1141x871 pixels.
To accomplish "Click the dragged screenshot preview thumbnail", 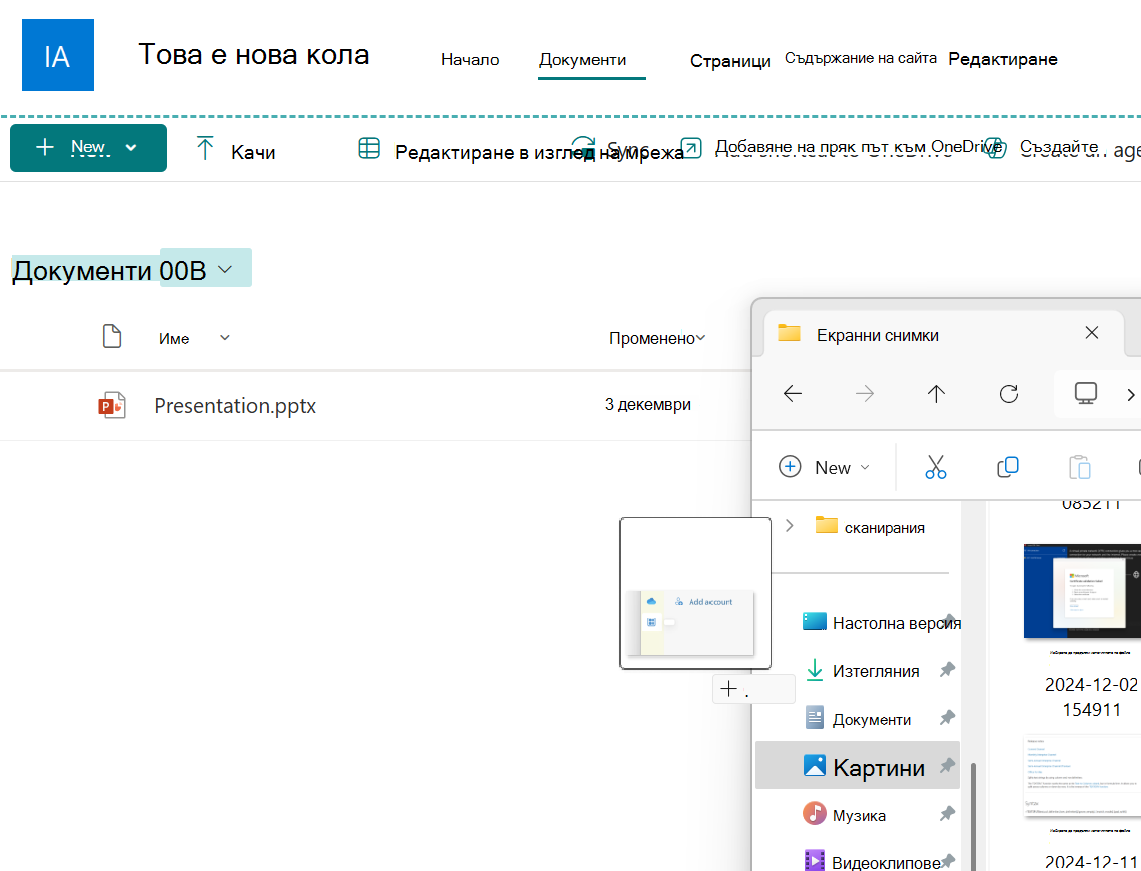I will [695, 593].
